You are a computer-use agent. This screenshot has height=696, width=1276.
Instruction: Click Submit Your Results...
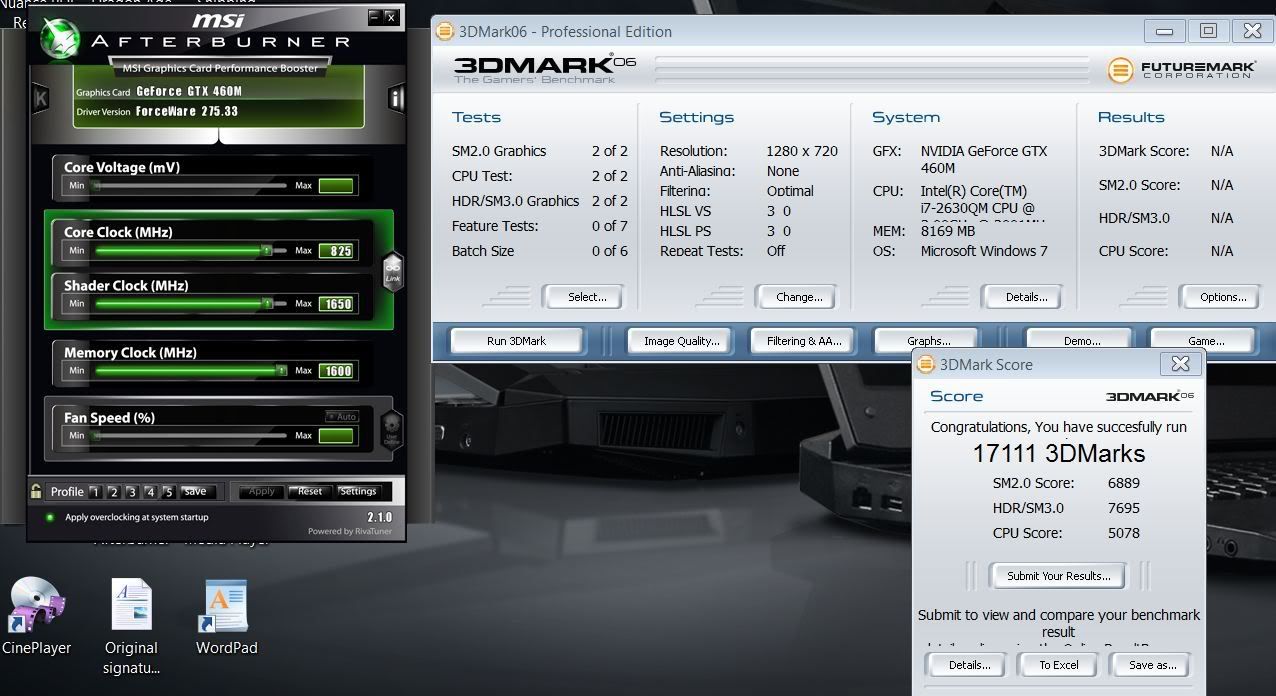(1058, 576)
